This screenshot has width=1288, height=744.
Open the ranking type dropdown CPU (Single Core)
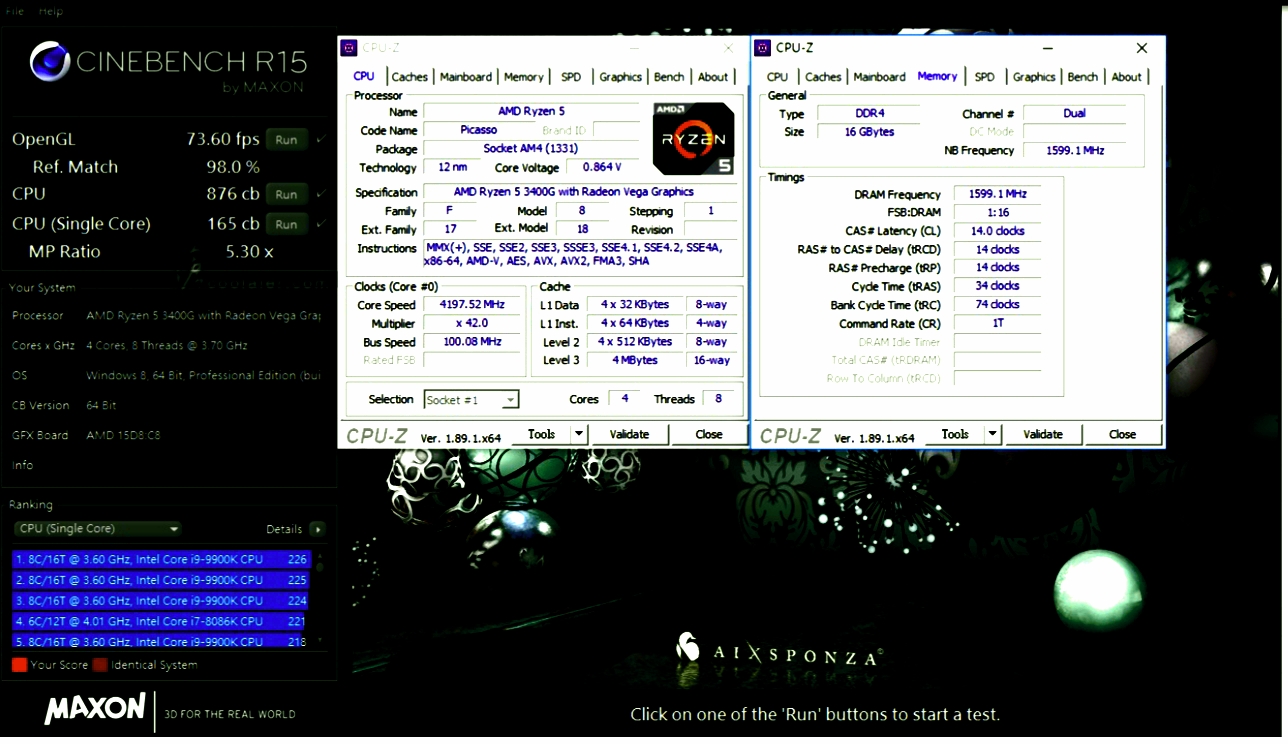click(97, 529)
